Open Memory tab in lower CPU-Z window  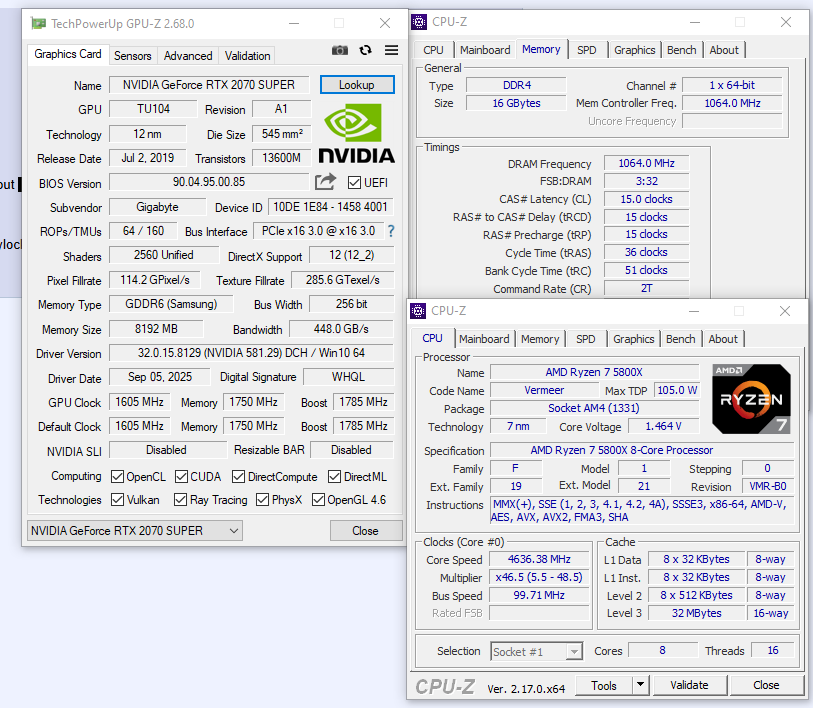(540, 339)
